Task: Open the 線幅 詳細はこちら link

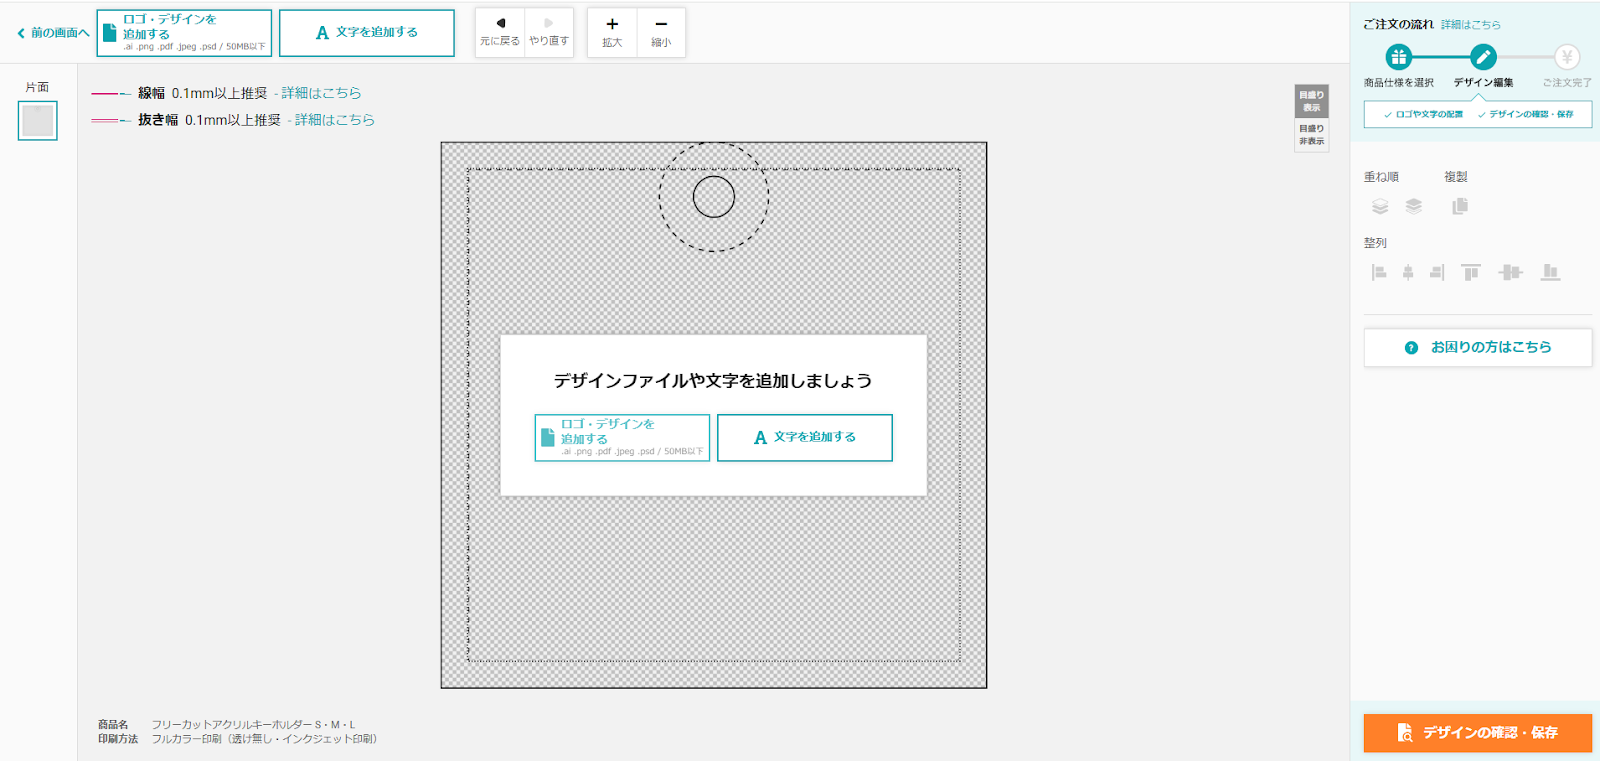Action: coord(321,93)
